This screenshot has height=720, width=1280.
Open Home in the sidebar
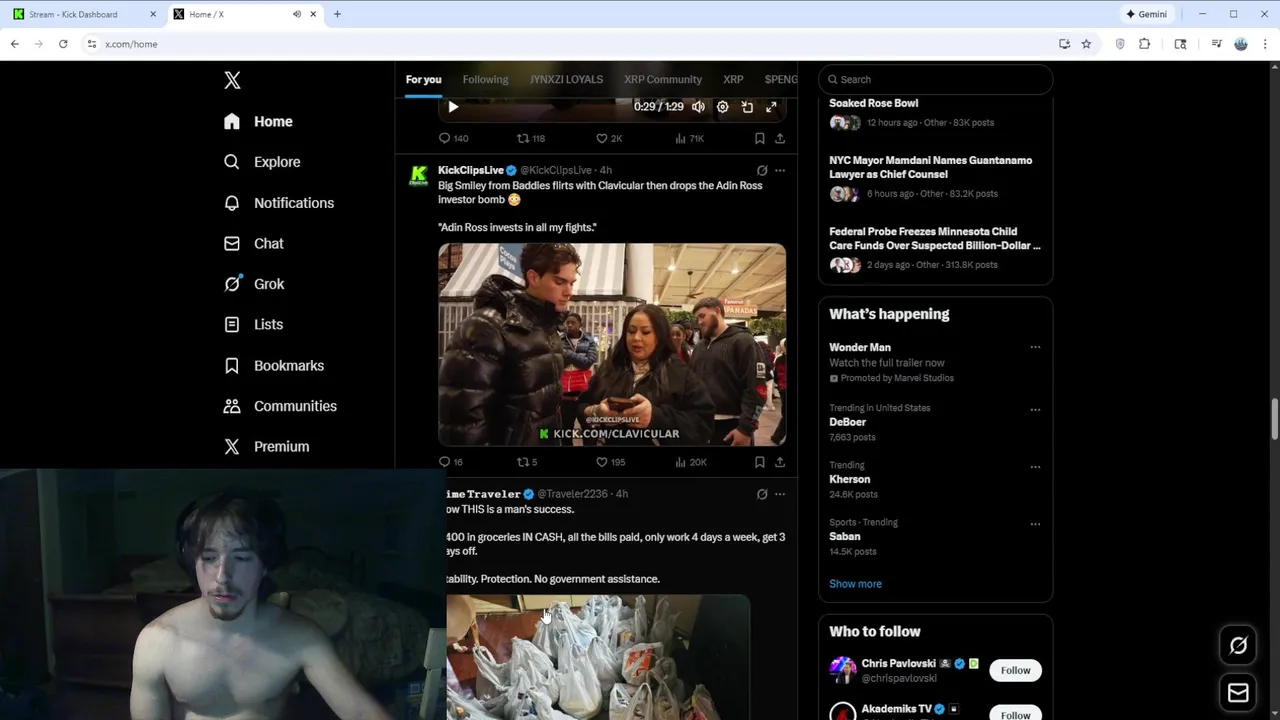pyautogui.click(x=258, y=121)
